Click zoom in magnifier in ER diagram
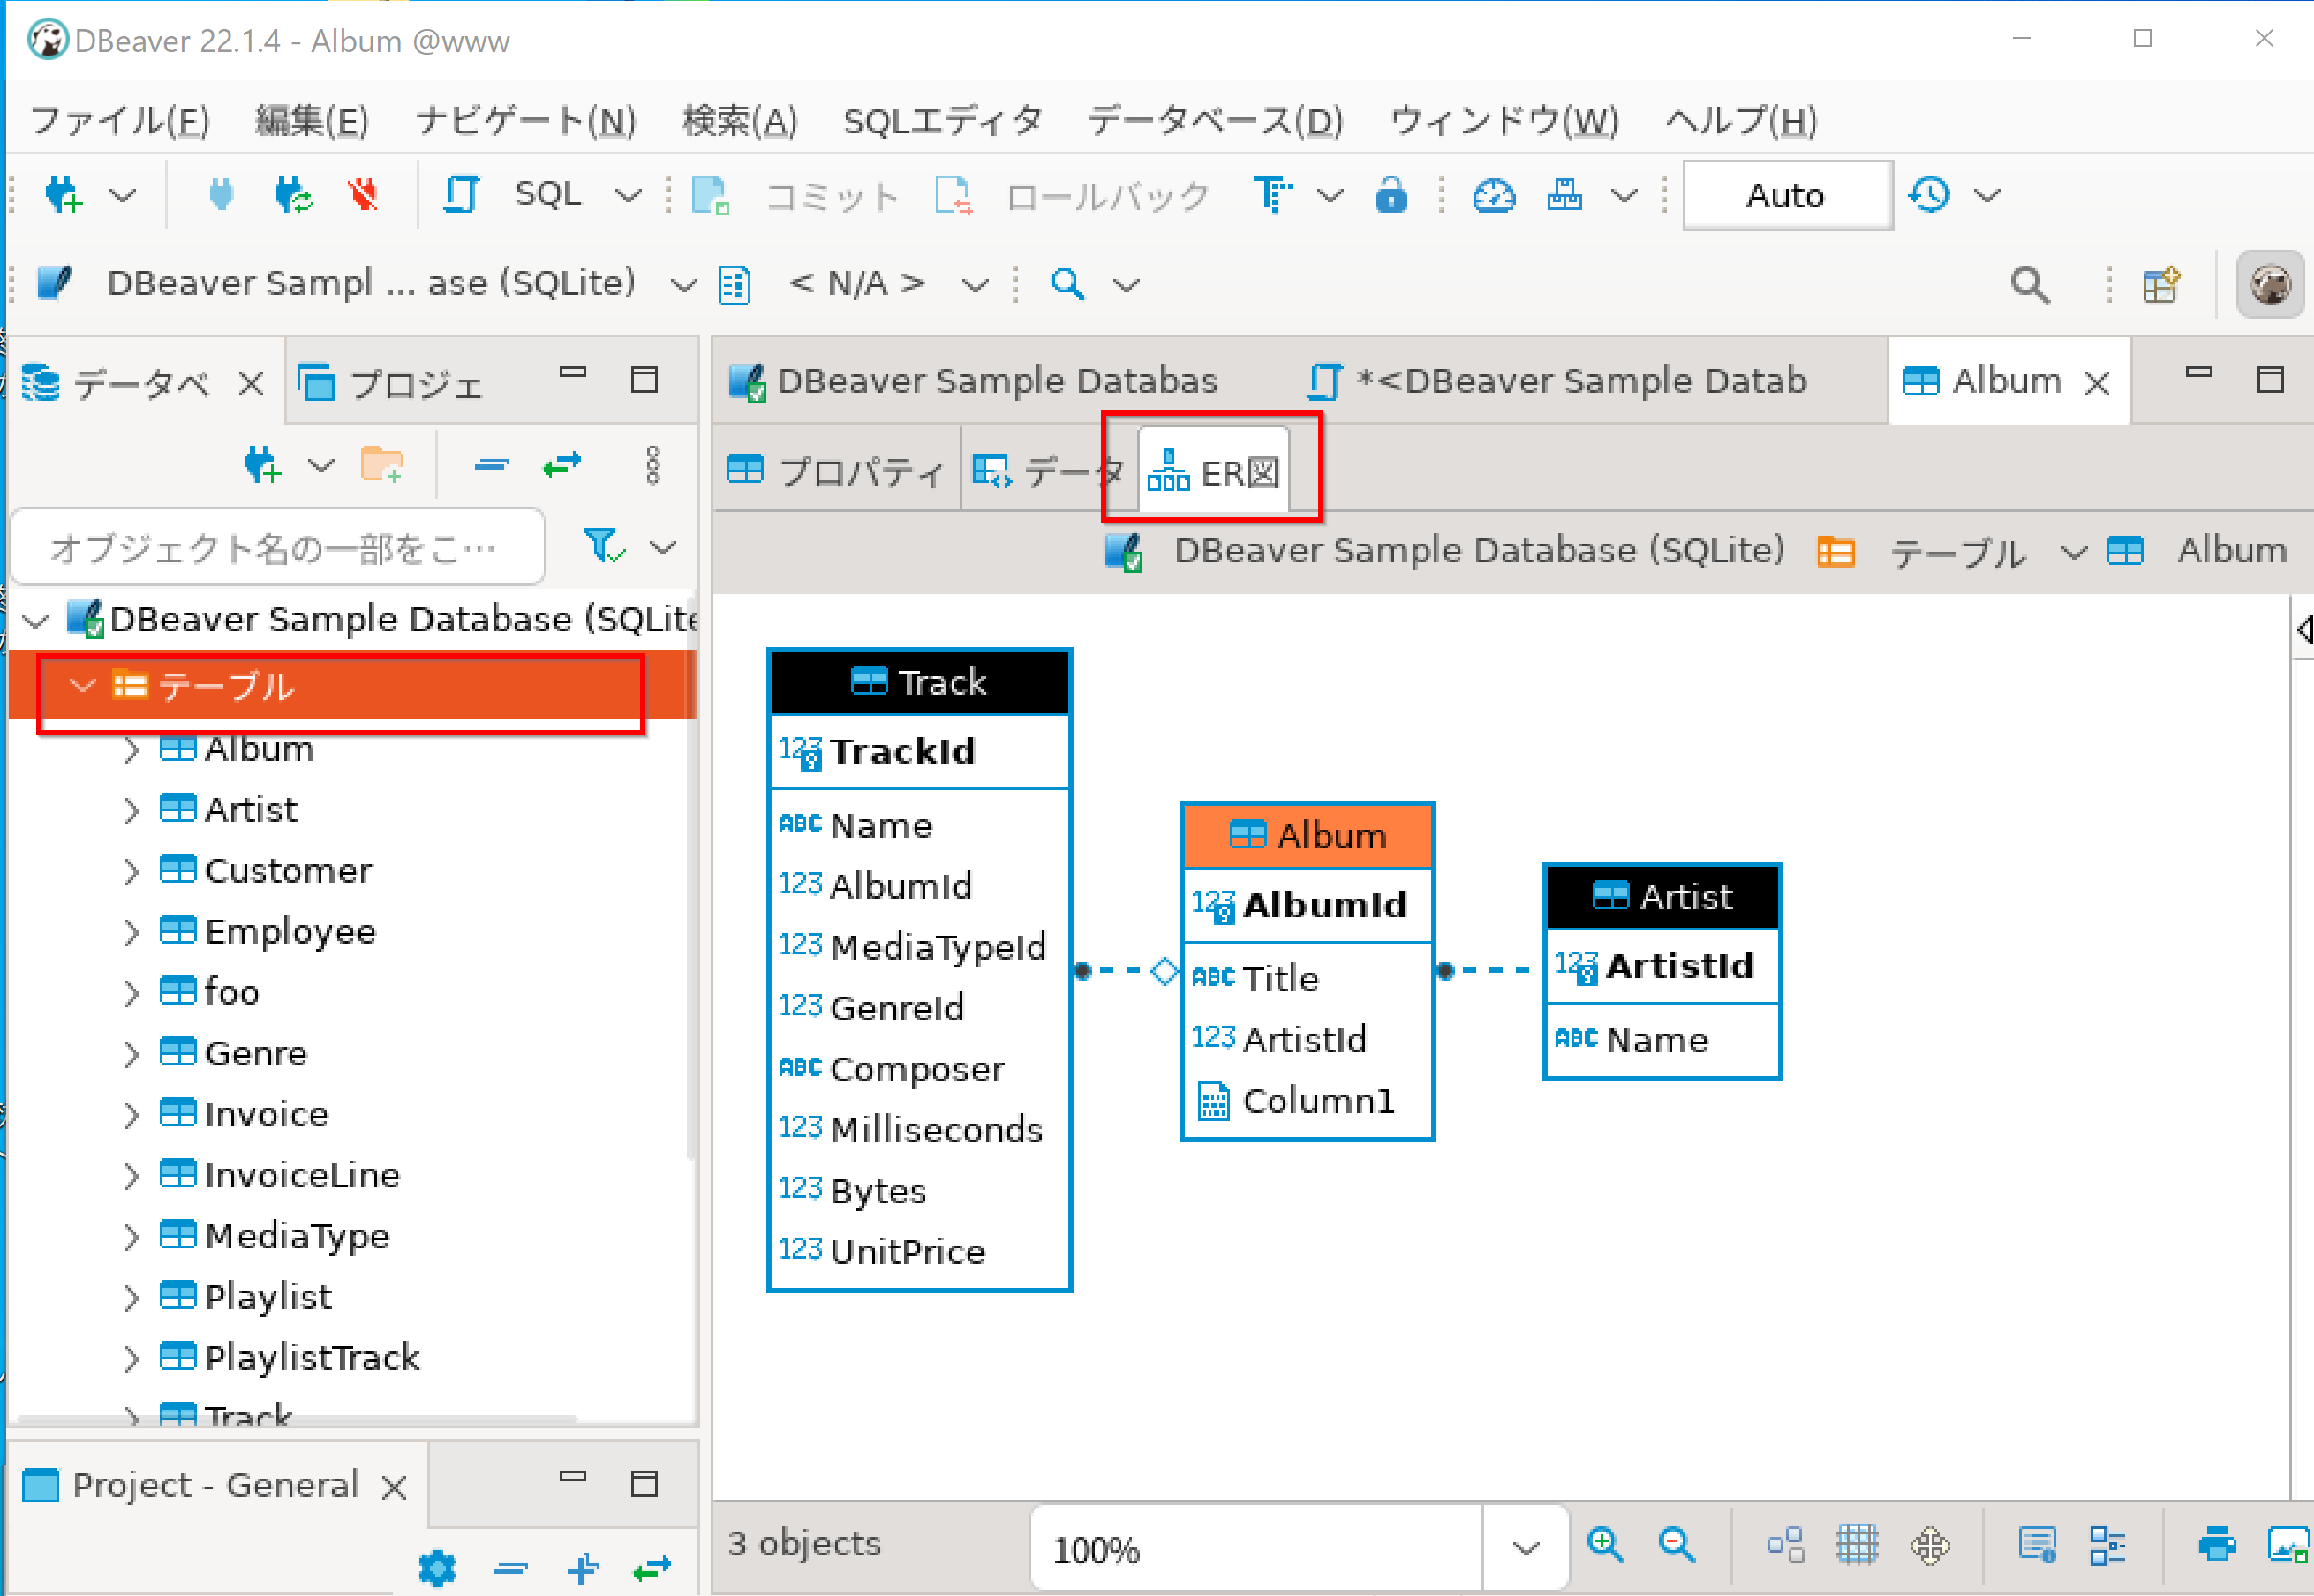 [x=1604, y=1545]
